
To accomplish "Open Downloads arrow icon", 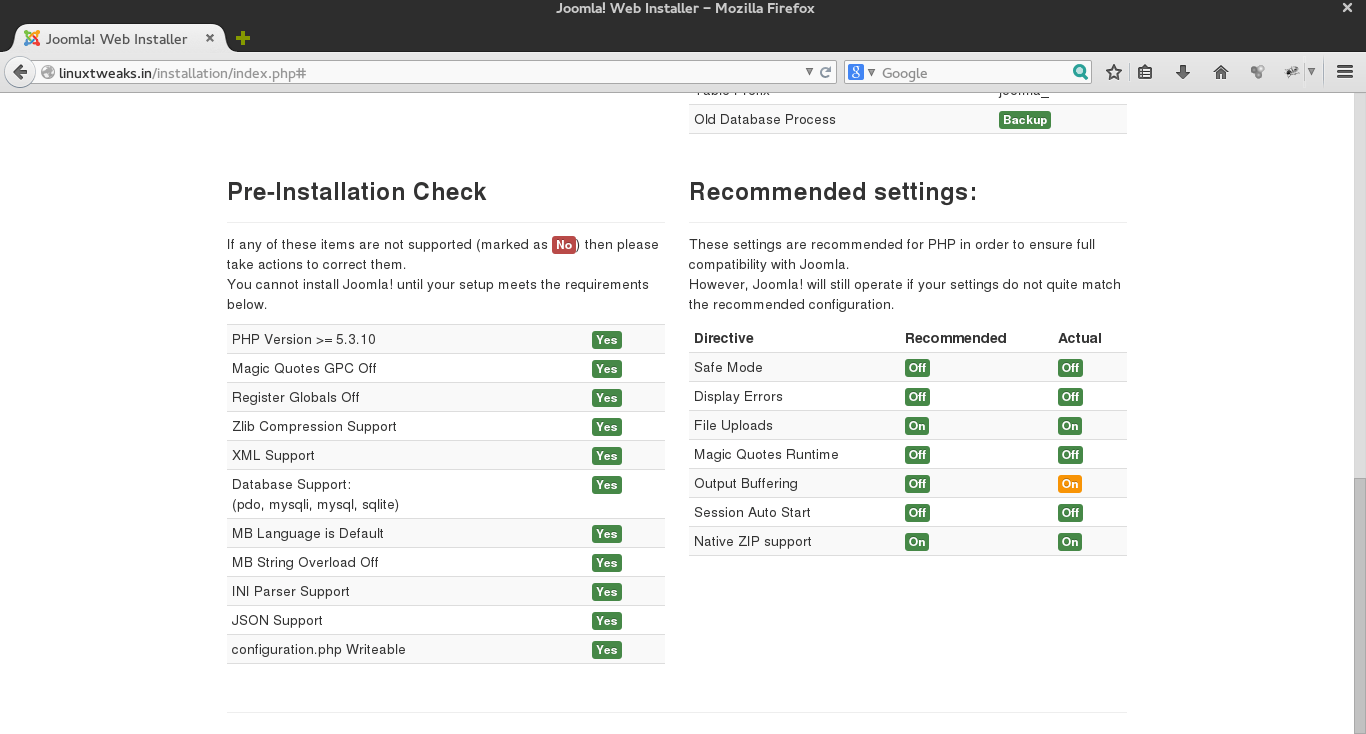I will [x=1183, y=72].
